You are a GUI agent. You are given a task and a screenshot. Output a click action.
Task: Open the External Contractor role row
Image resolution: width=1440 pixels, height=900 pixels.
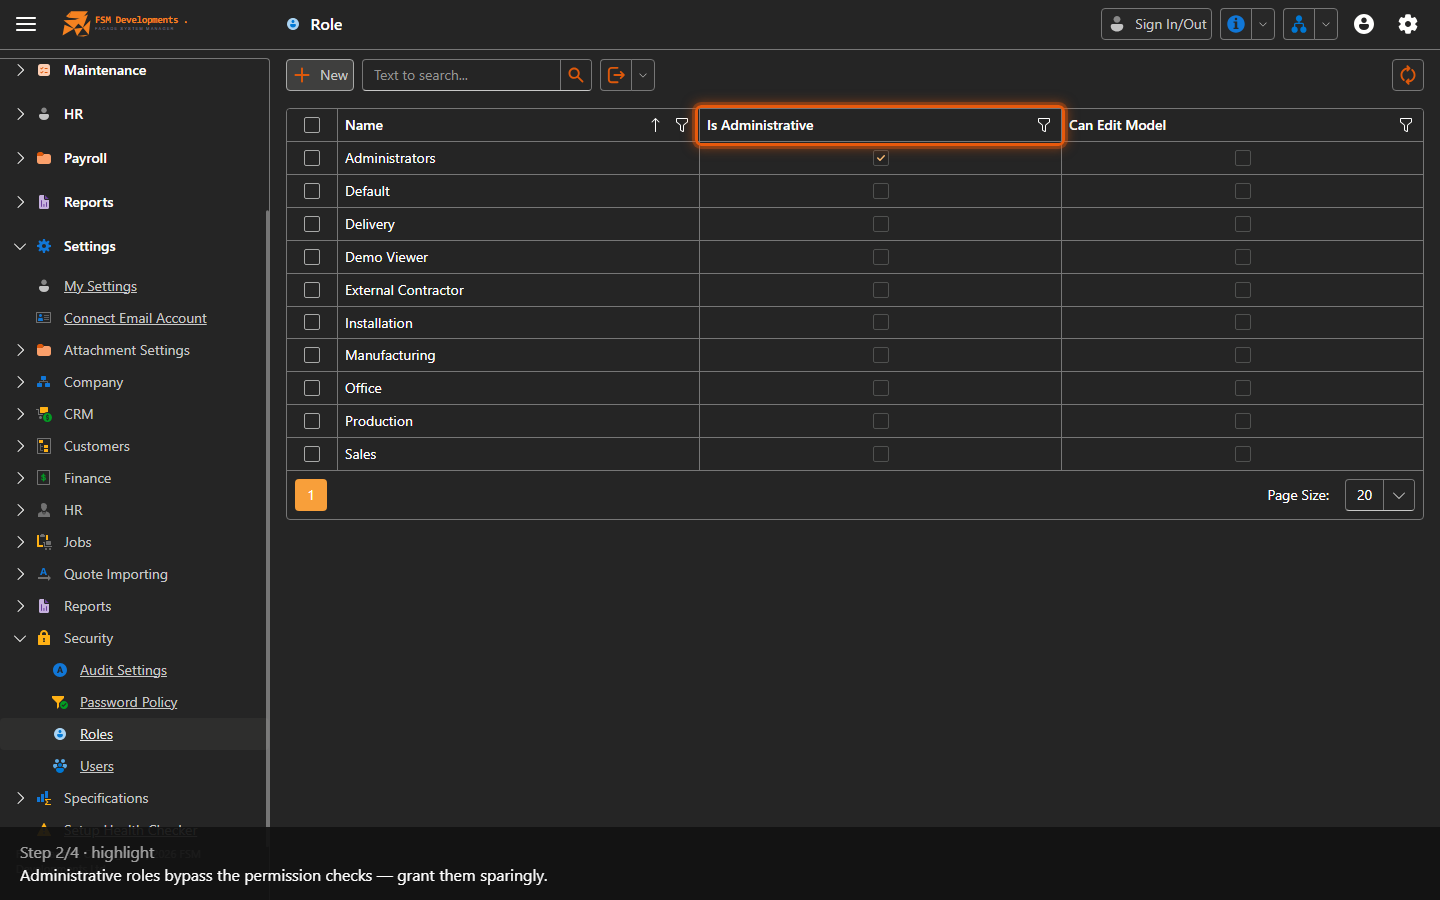click(x=855, y=290)
